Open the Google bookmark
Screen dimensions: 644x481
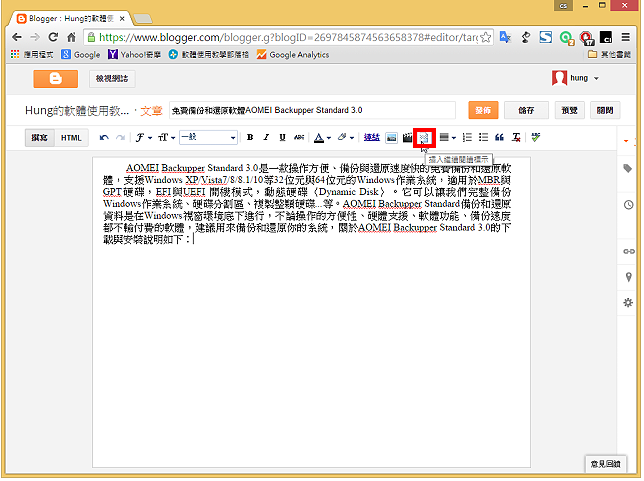coord(80,55)
